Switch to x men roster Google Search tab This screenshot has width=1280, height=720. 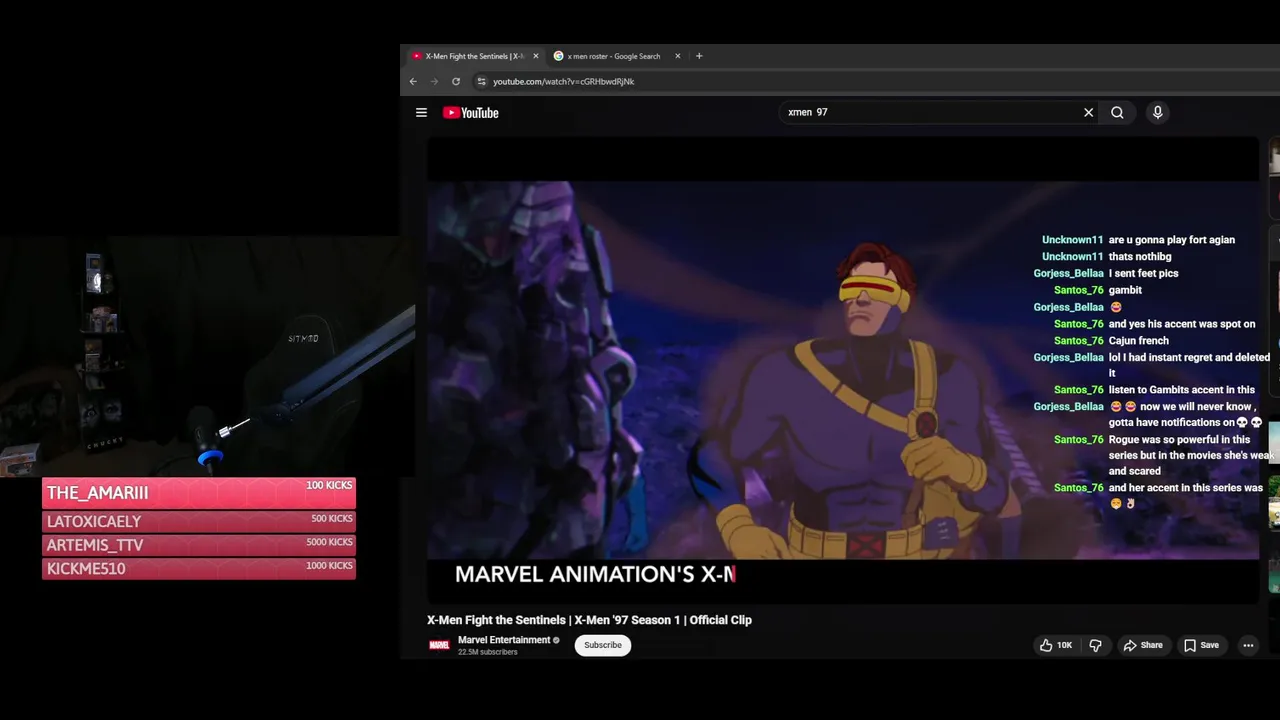(x=614, y=56)
